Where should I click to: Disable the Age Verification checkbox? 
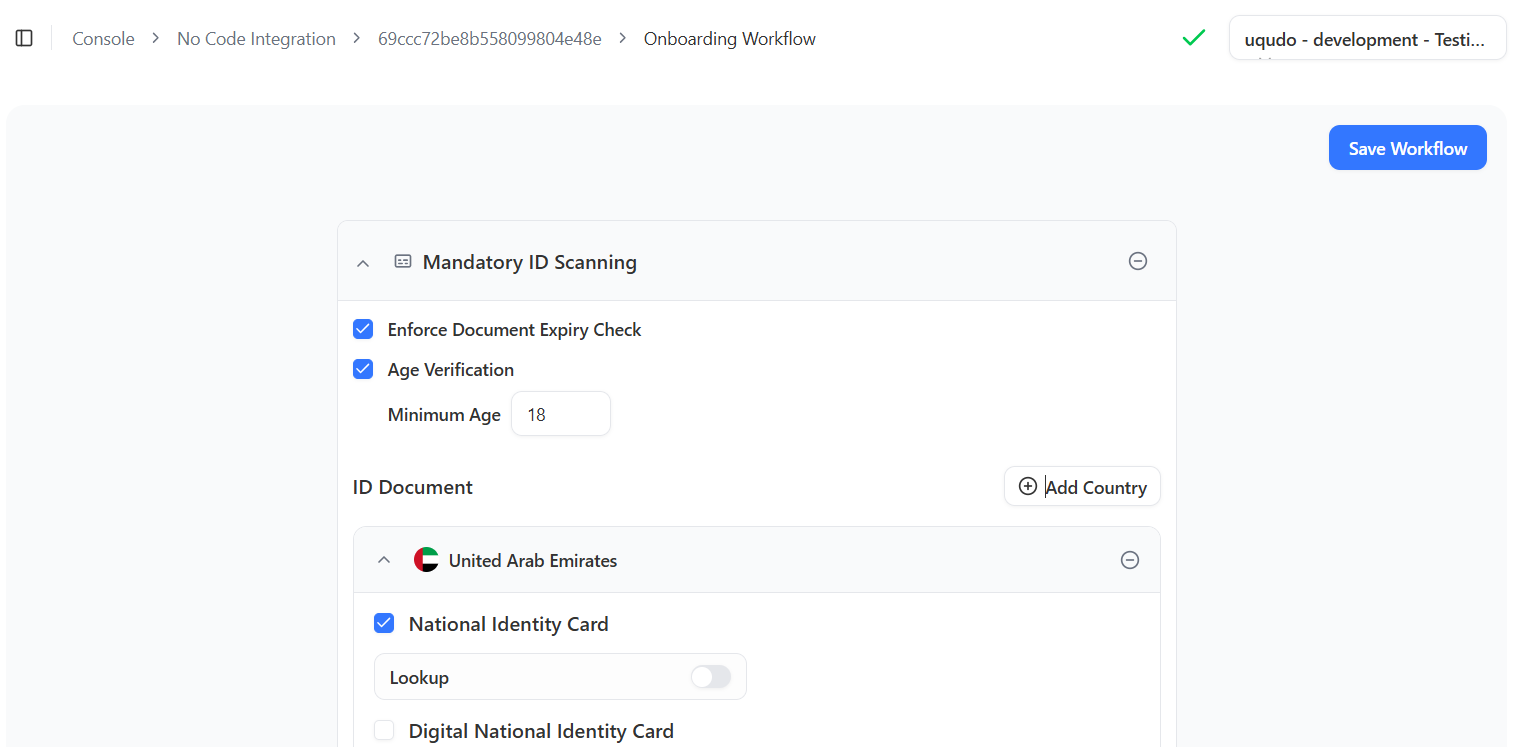(363, 369)
